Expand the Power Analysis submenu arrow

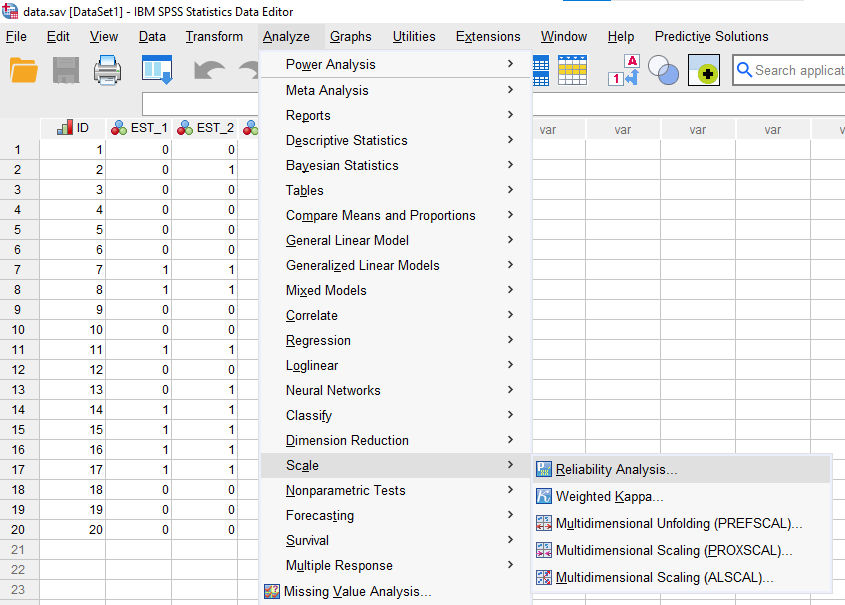pos(510,64)
